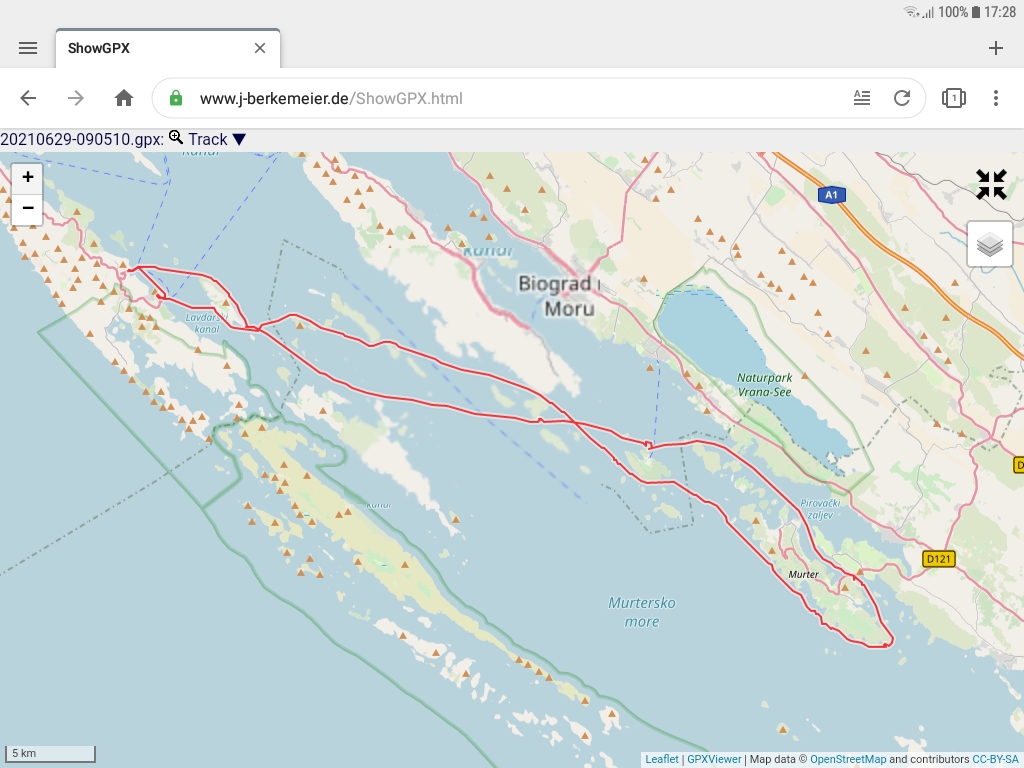
Task: Click the address bar URL field
Action: coord(500,98)
